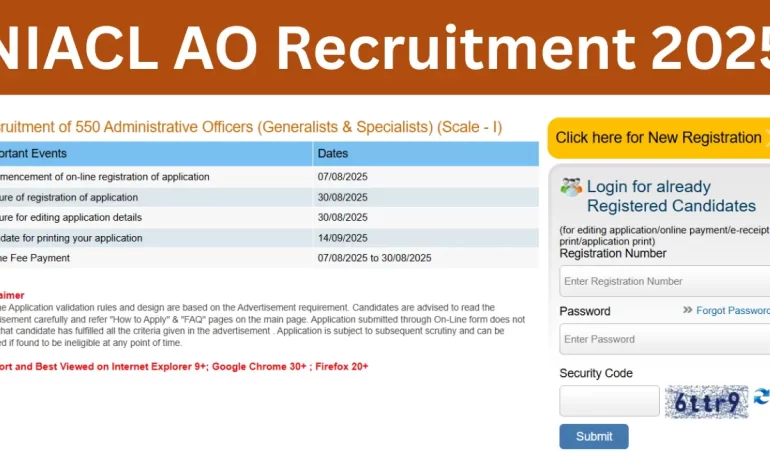Click the Dates column header
This screenshot has height=470, width=770.
click(333, 154)
